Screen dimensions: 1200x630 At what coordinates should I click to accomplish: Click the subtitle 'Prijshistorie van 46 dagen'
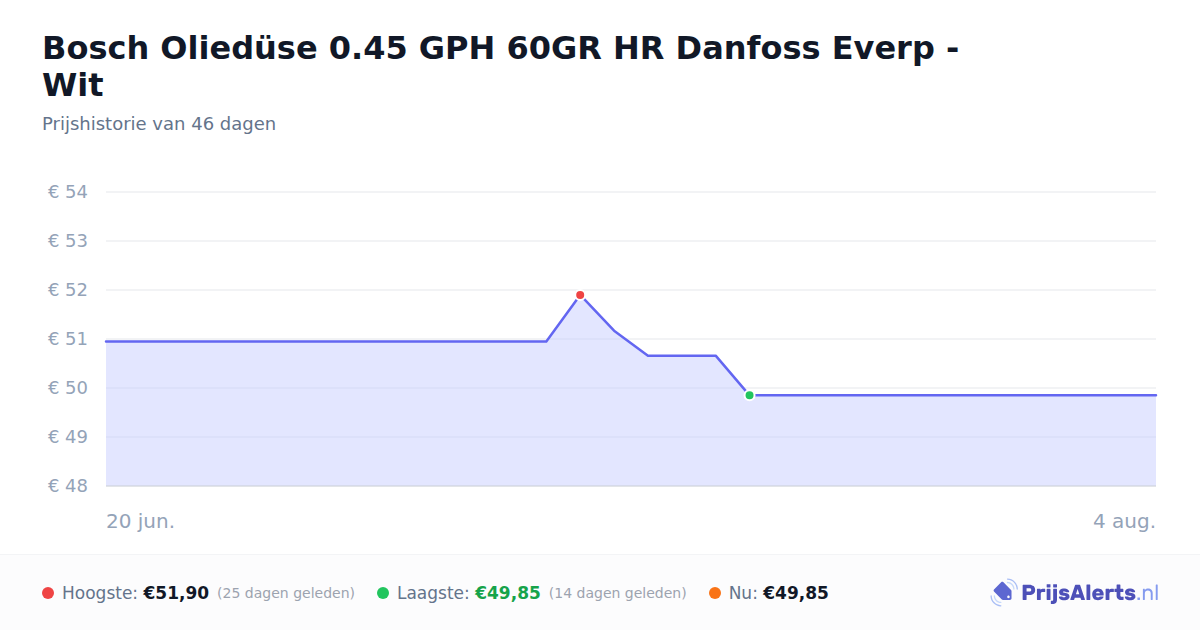[x=159, y=124]
